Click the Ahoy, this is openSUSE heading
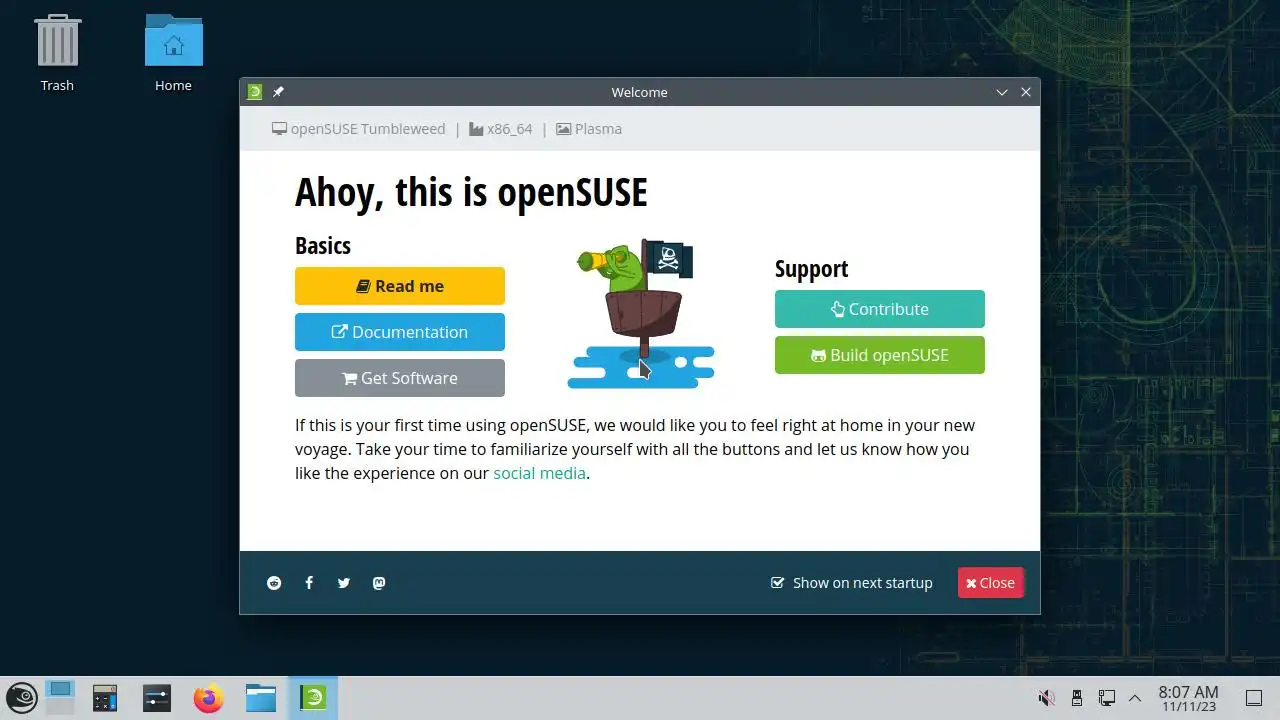The height and width of the screenshot is (720, 1280). [471, 191]
